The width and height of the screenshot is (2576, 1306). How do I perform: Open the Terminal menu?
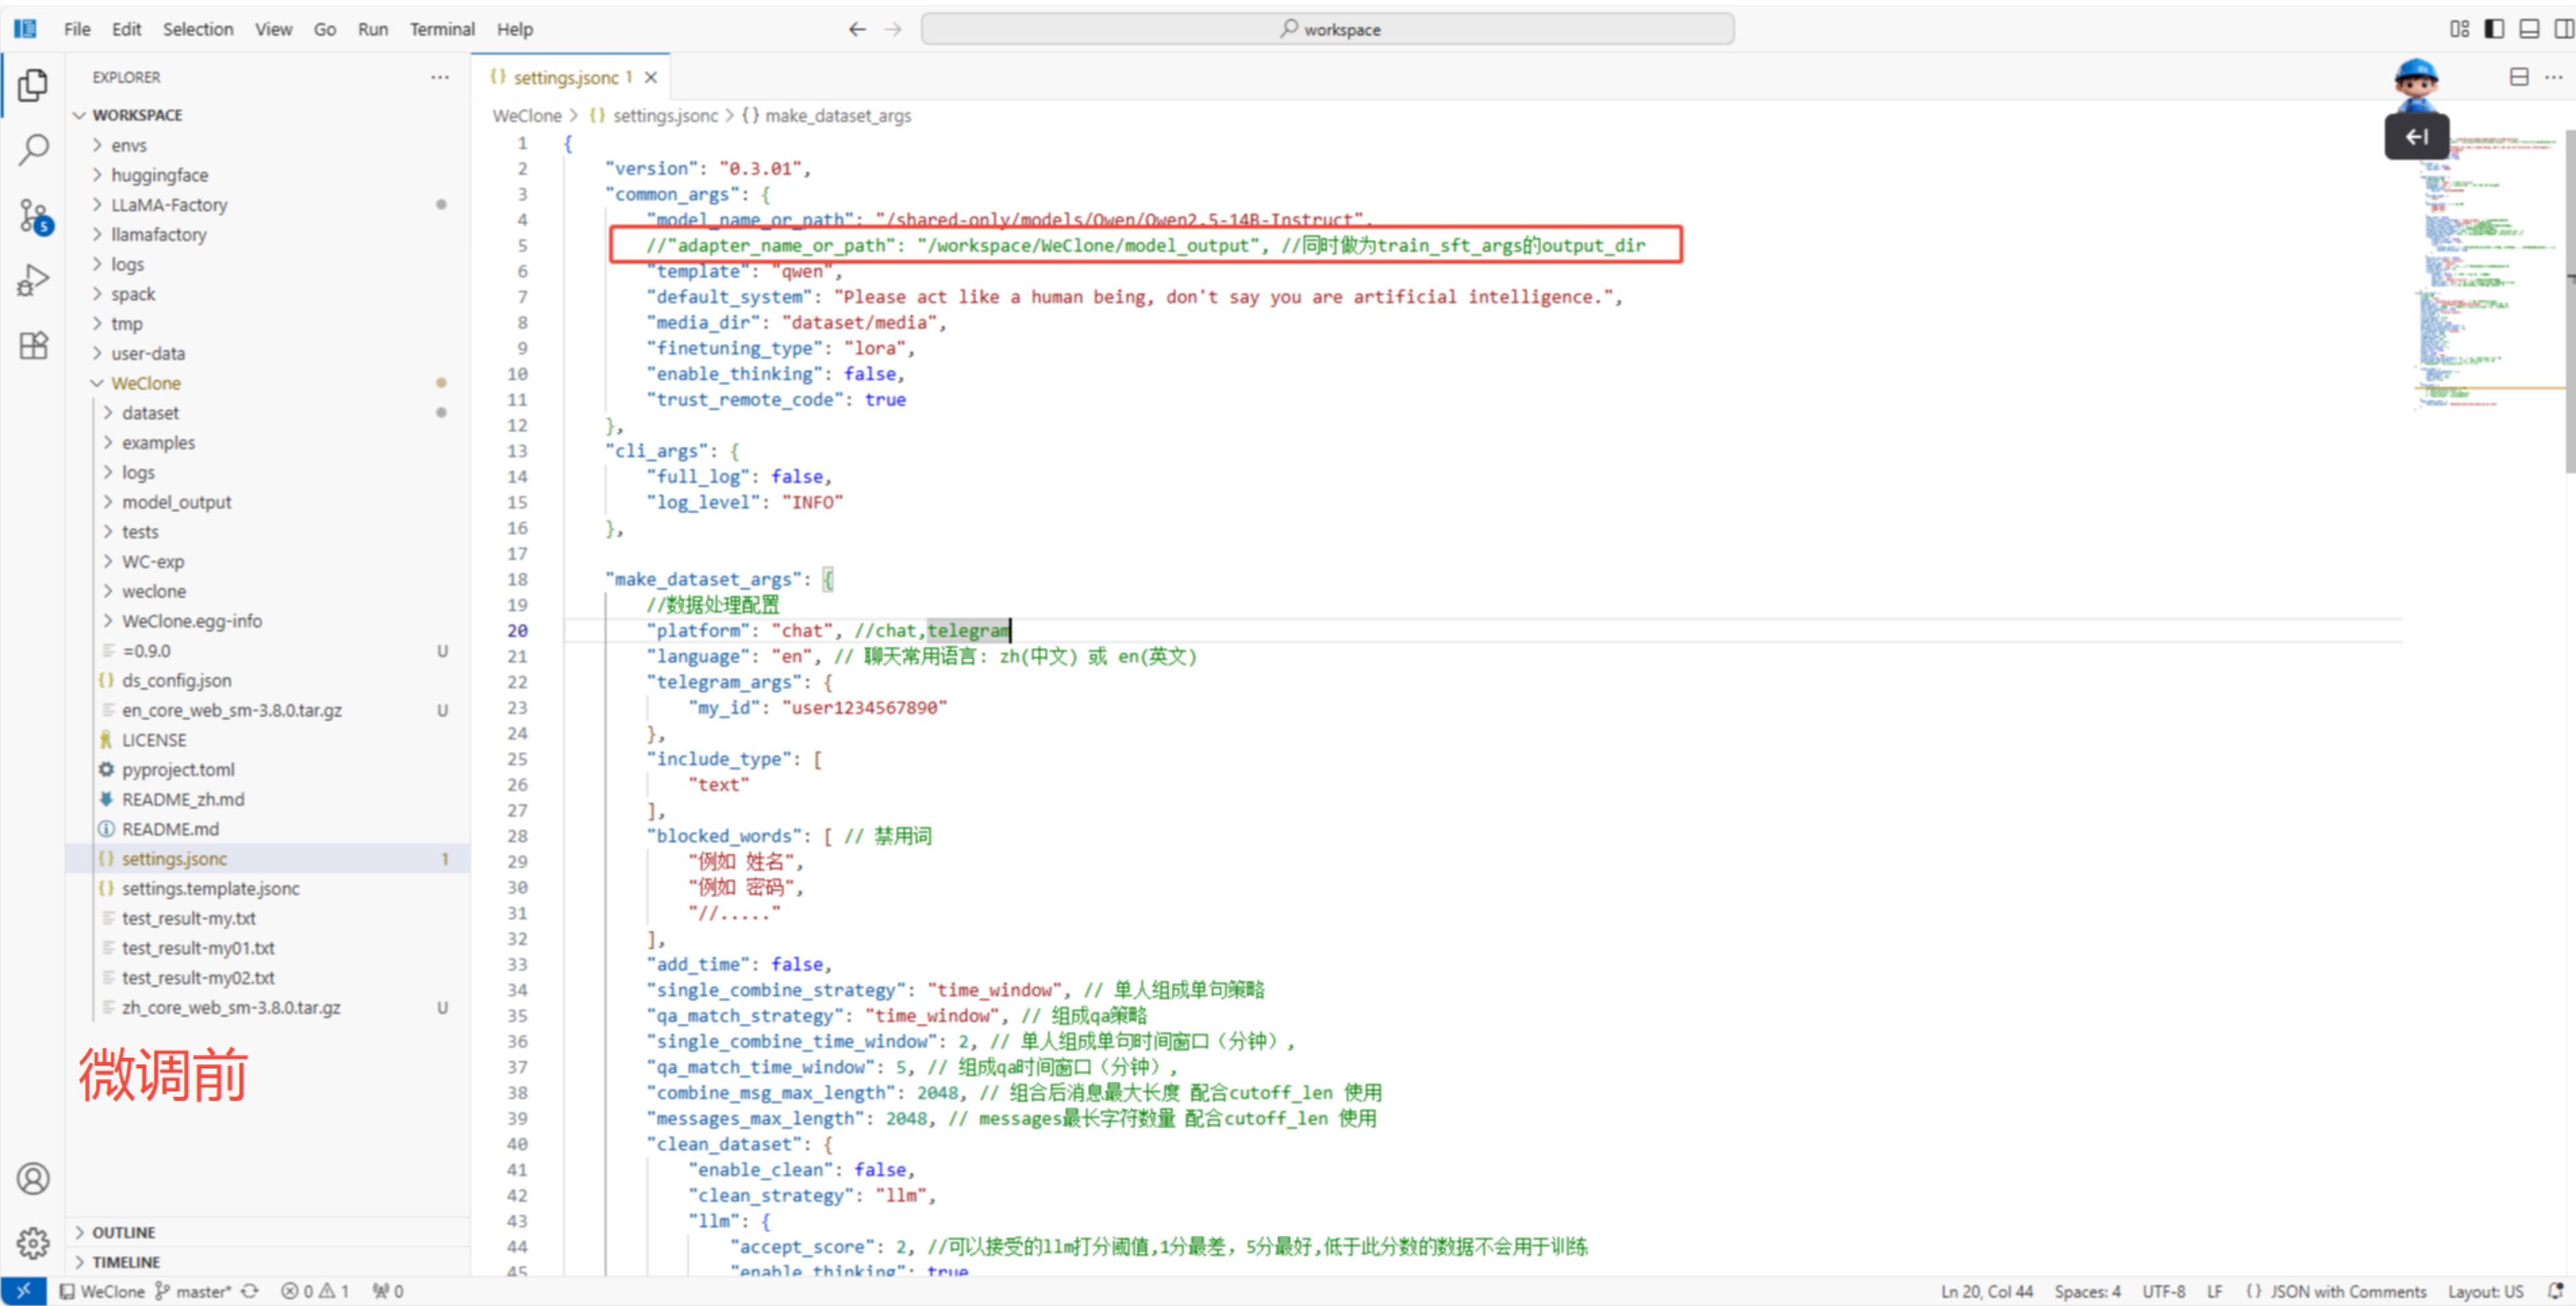(441, 29)
